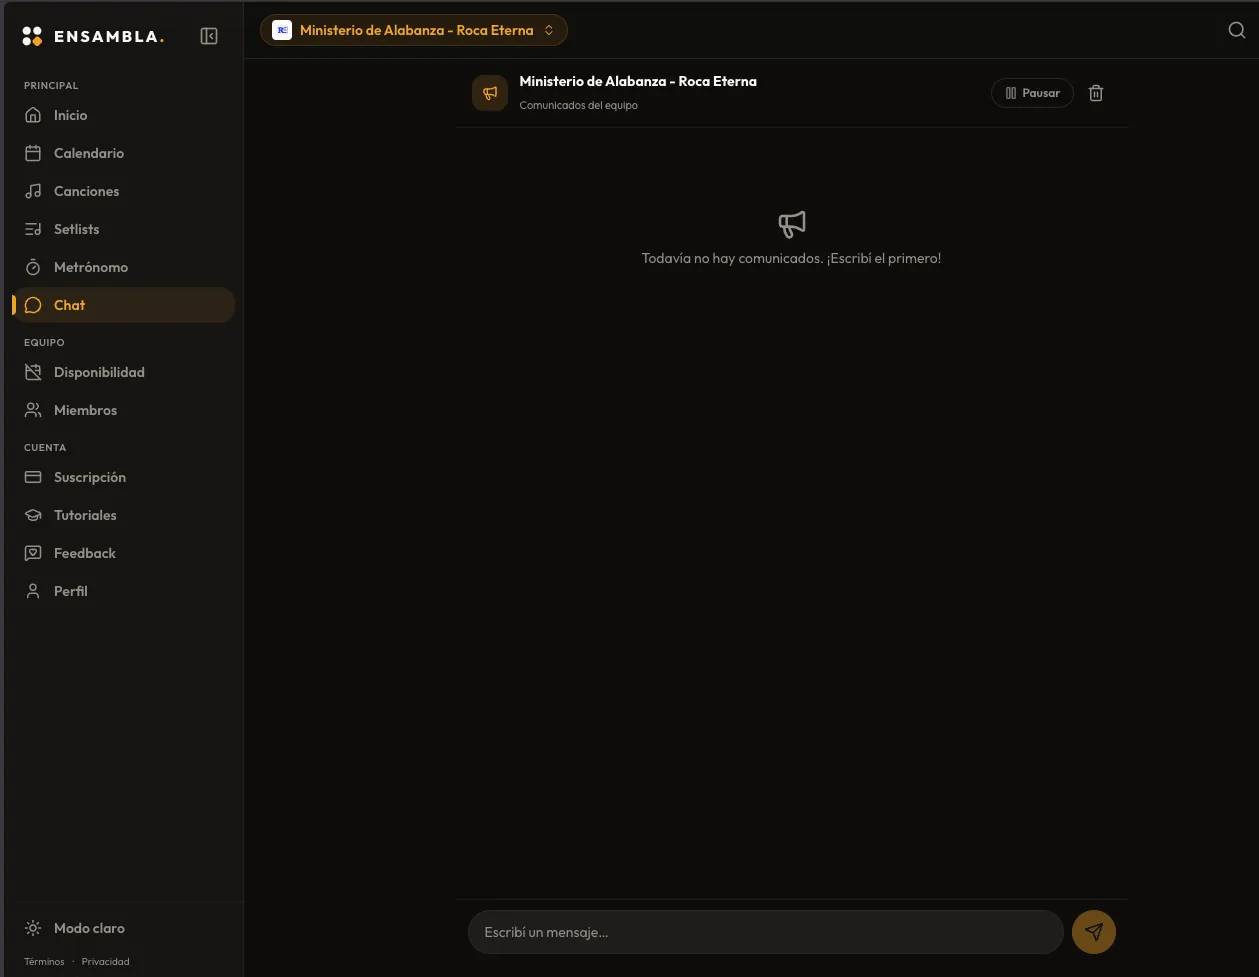Click the Inicio home icon

[33, 115]
